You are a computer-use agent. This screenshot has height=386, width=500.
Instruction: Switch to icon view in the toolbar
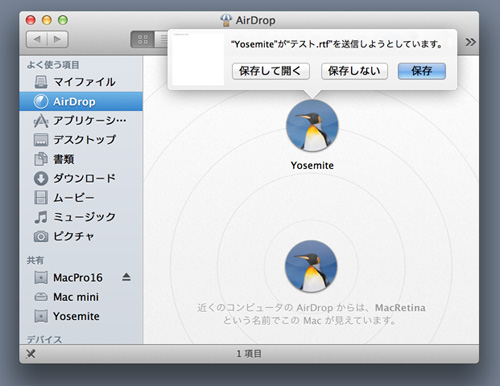[143, 39]
